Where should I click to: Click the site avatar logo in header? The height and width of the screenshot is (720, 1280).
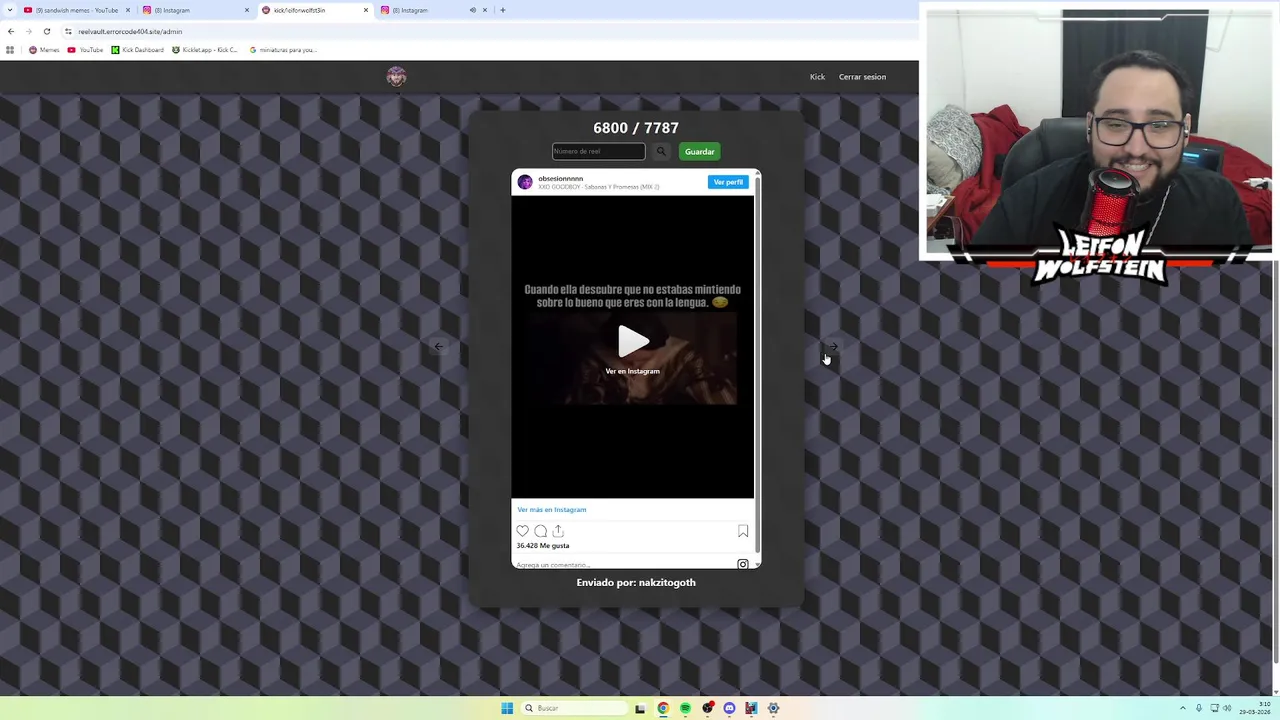(396, 77)
